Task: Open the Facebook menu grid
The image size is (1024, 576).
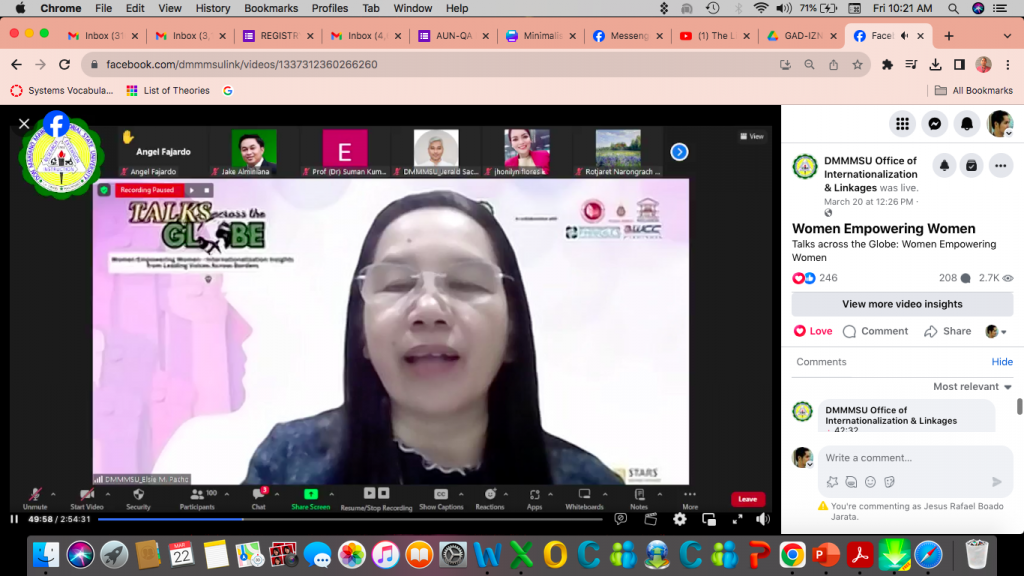Action: (x=903, y=123)
